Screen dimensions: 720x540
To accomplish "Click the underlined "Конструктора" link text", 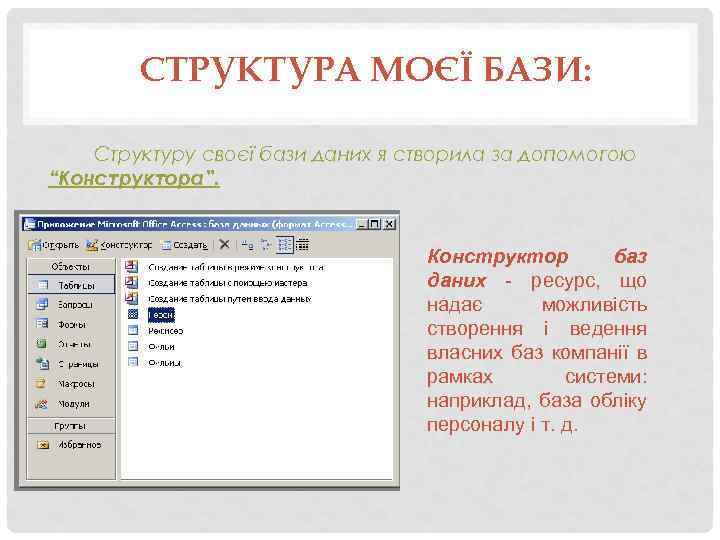I will point(134,179).
